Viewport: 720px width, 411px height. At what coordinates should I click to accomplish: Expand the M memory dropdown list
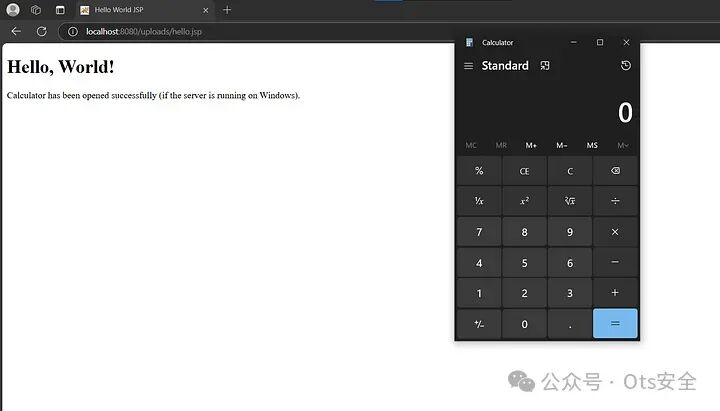[623, 145]
